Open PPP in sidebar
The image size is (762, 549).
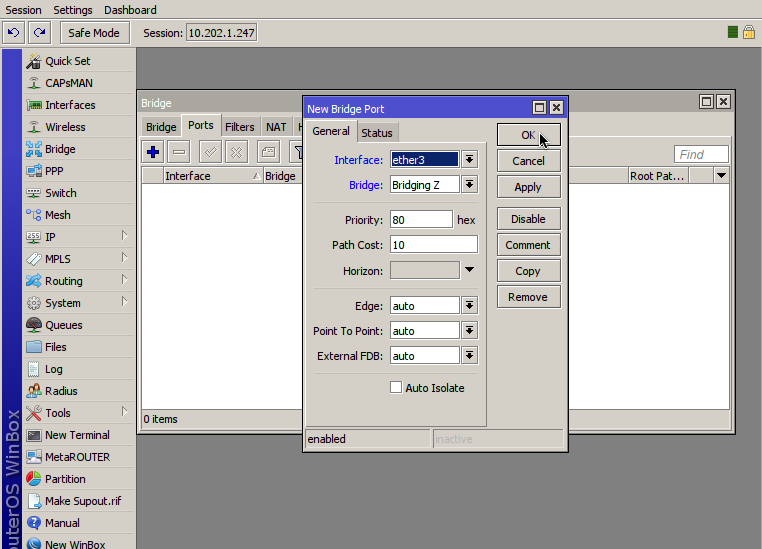80,171
